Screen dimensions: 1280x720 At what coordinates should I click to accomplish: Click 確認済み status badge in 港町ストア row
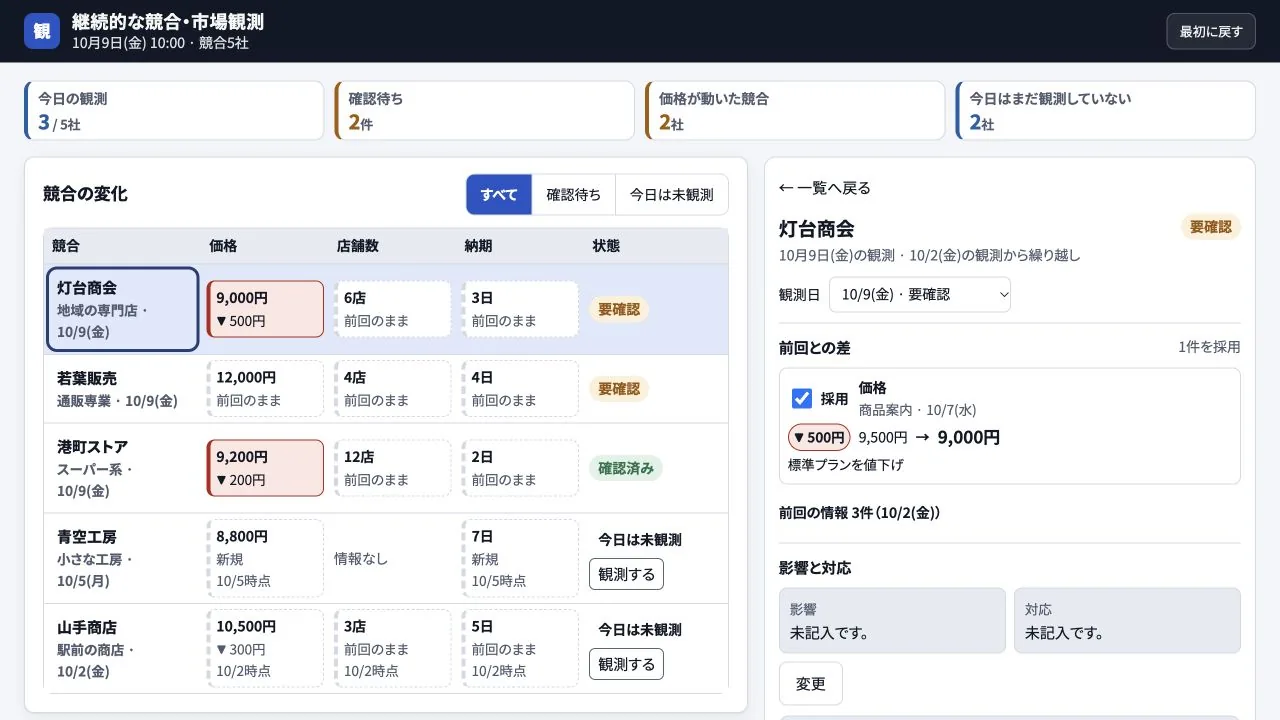tap(626, 468)
